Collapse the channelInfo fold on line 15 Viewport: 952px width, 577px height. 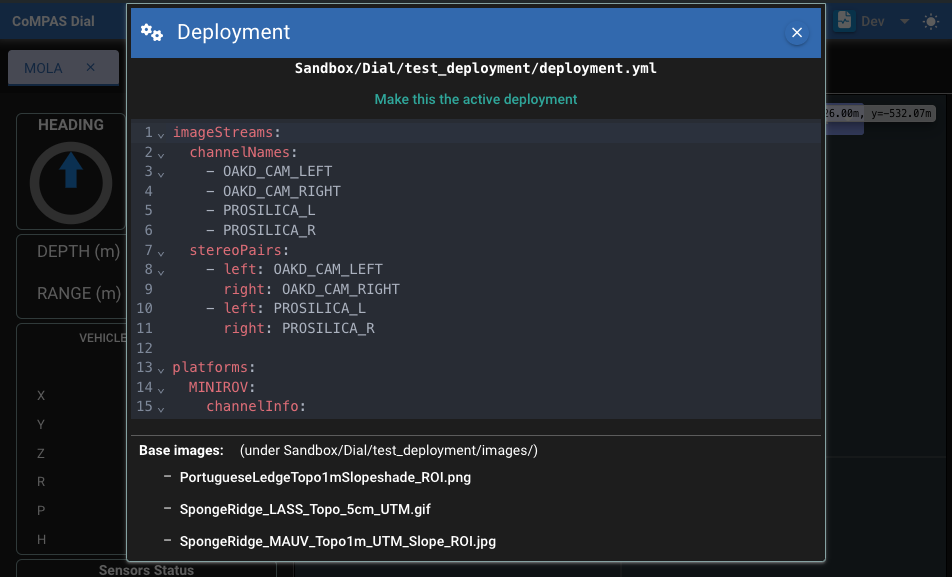pyautogui.click(x=161, y=407)
